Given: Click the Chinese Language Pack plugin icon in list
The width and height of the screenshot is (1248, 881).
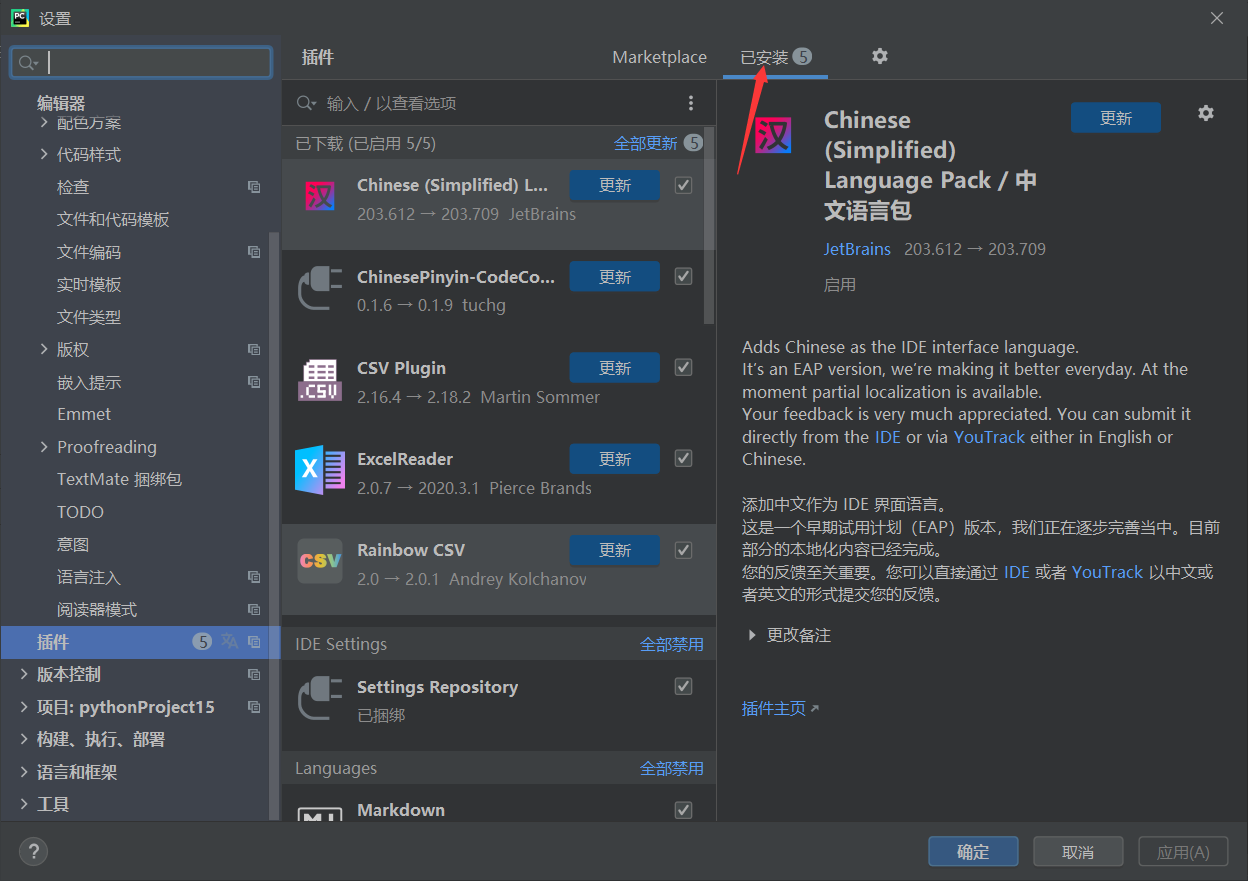Looking at the screenshot, I should tap(320, 196).
